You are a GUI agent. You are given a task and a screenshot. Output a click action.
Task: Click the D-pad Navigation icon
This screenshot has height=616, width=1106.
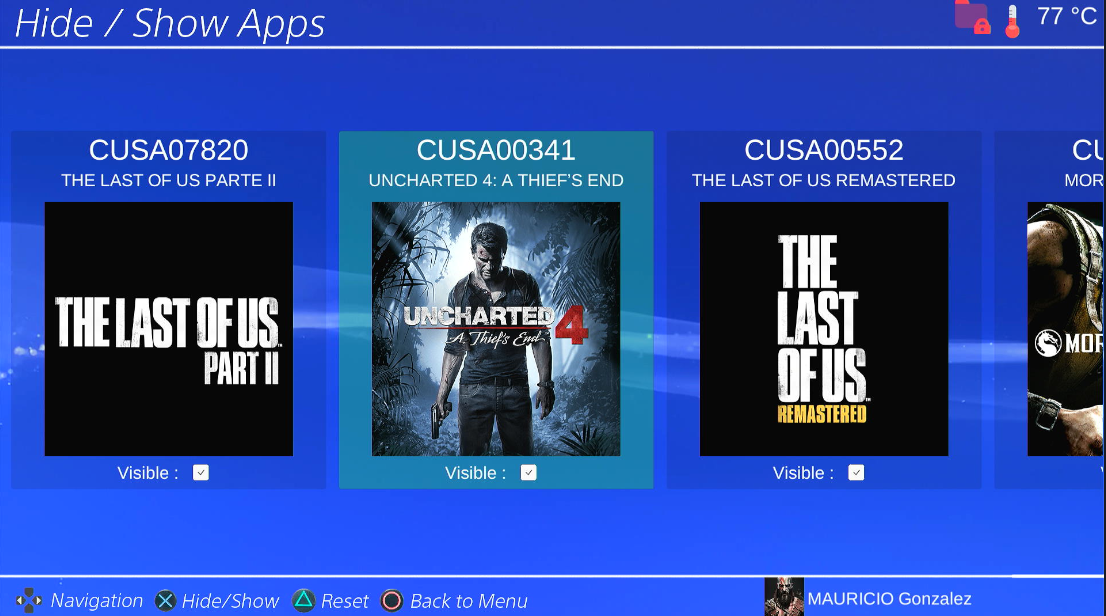point(29,601)
